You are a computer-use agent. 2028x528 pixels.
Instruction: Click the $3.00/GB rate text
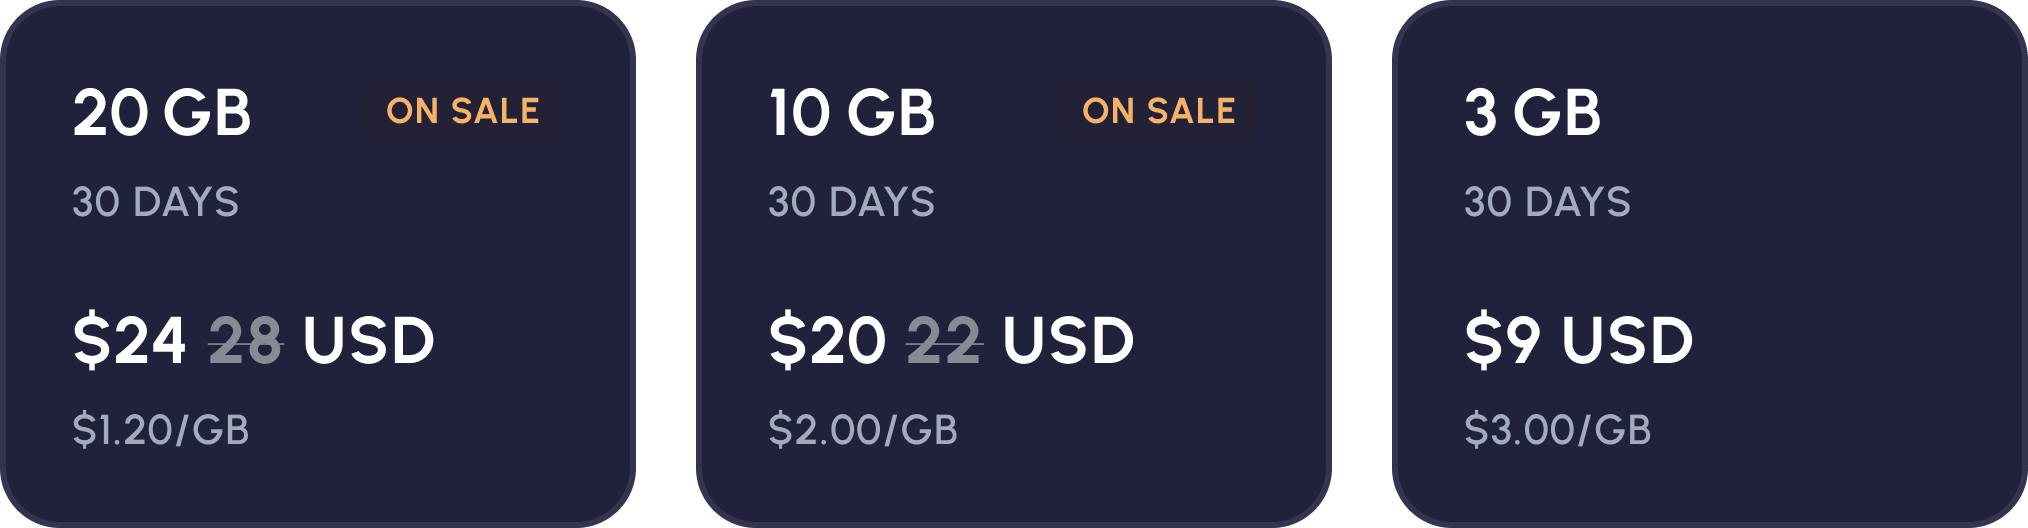[1558, 430]
